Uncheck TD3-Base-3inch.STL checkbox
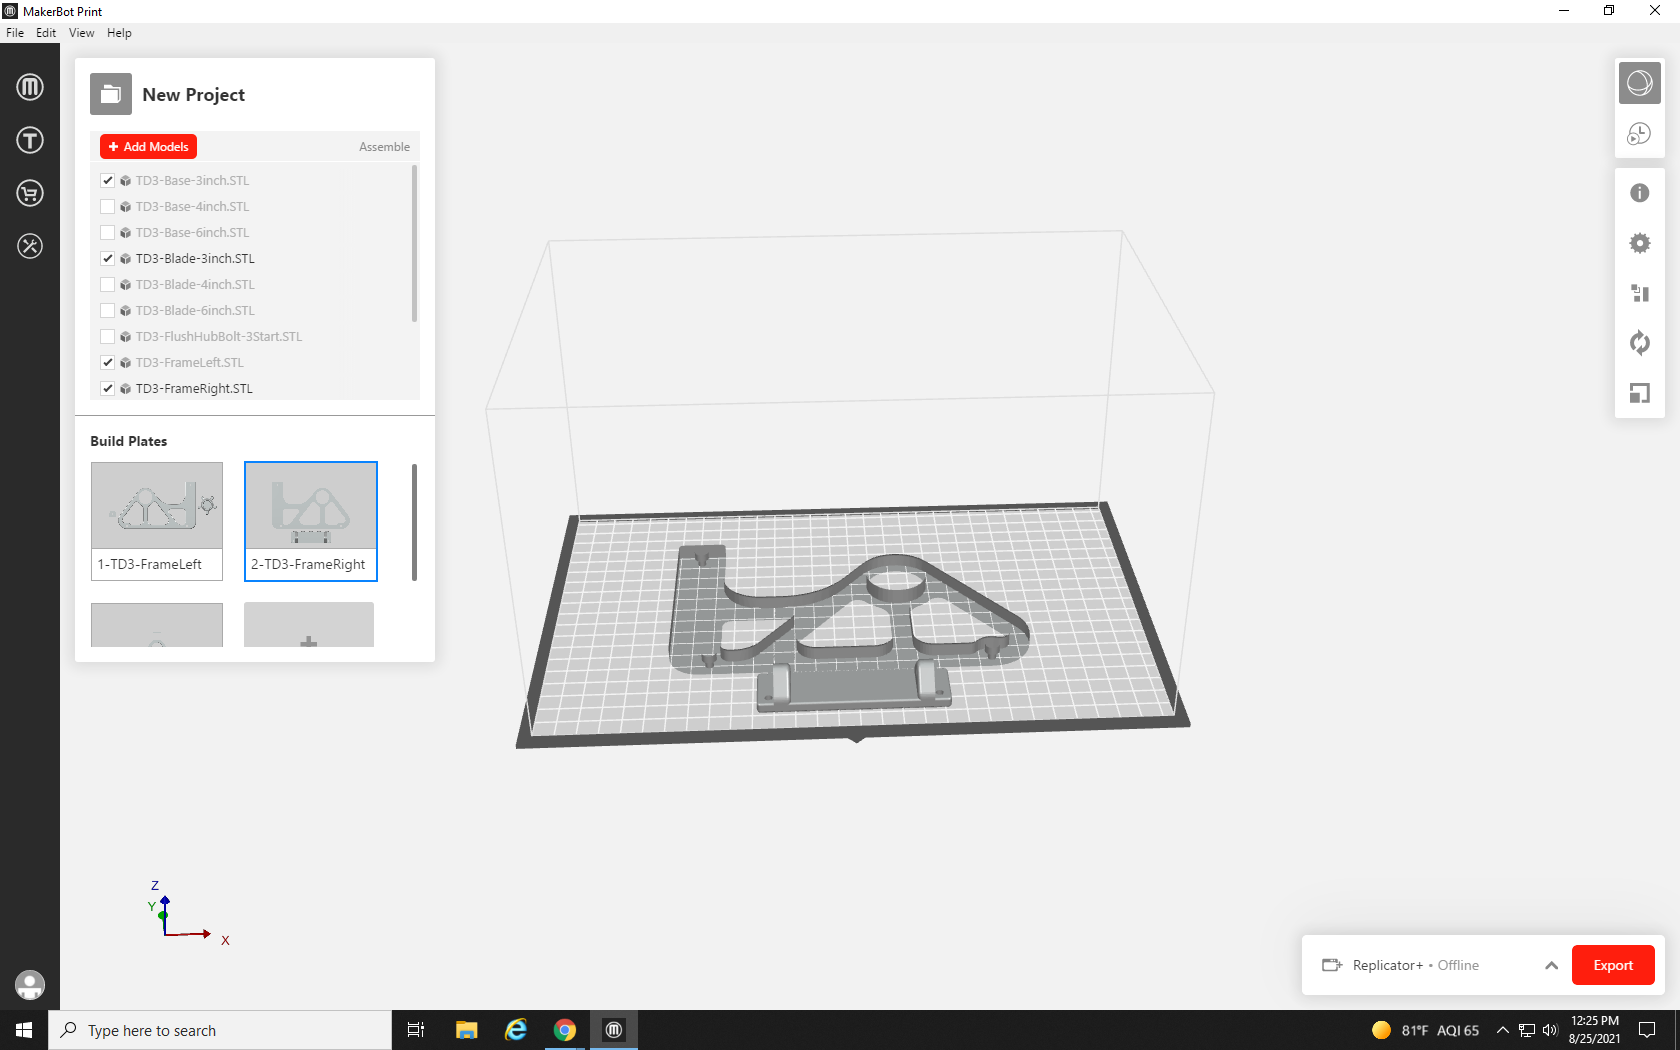 (x=108, y=181)
